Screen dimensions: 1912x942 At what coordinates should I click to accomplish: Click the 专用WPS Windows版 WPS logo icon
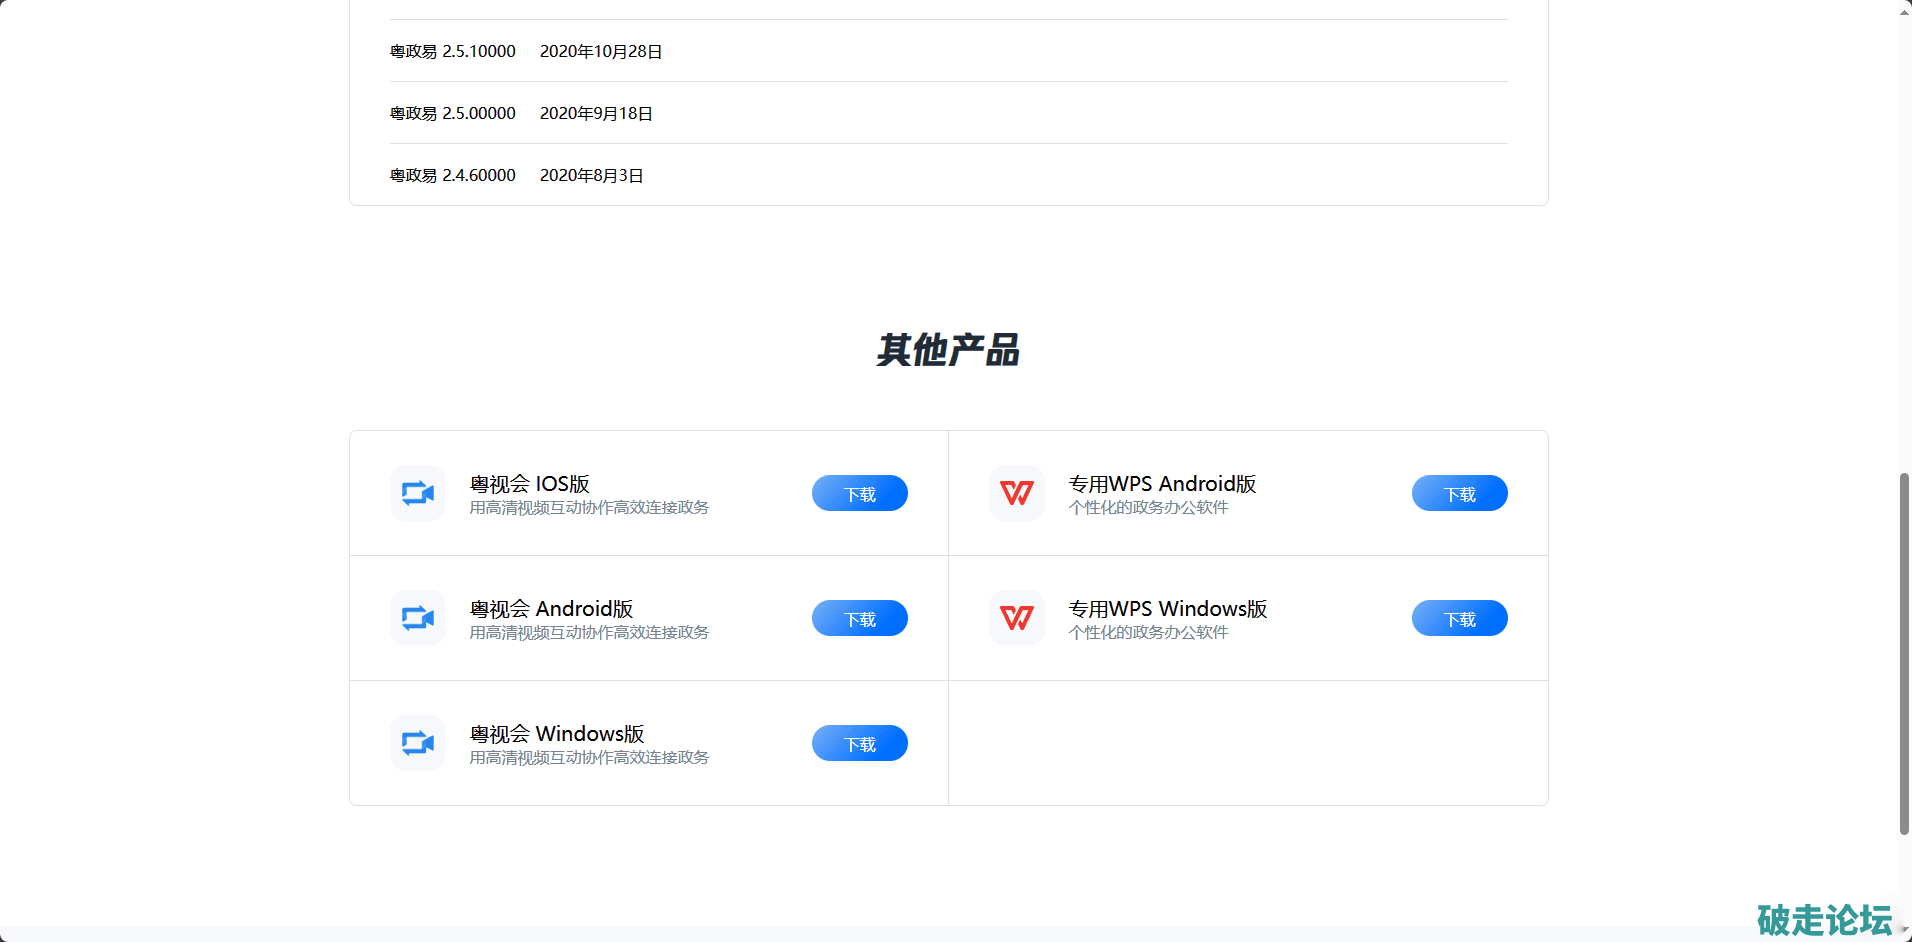tap(1017, 618)
